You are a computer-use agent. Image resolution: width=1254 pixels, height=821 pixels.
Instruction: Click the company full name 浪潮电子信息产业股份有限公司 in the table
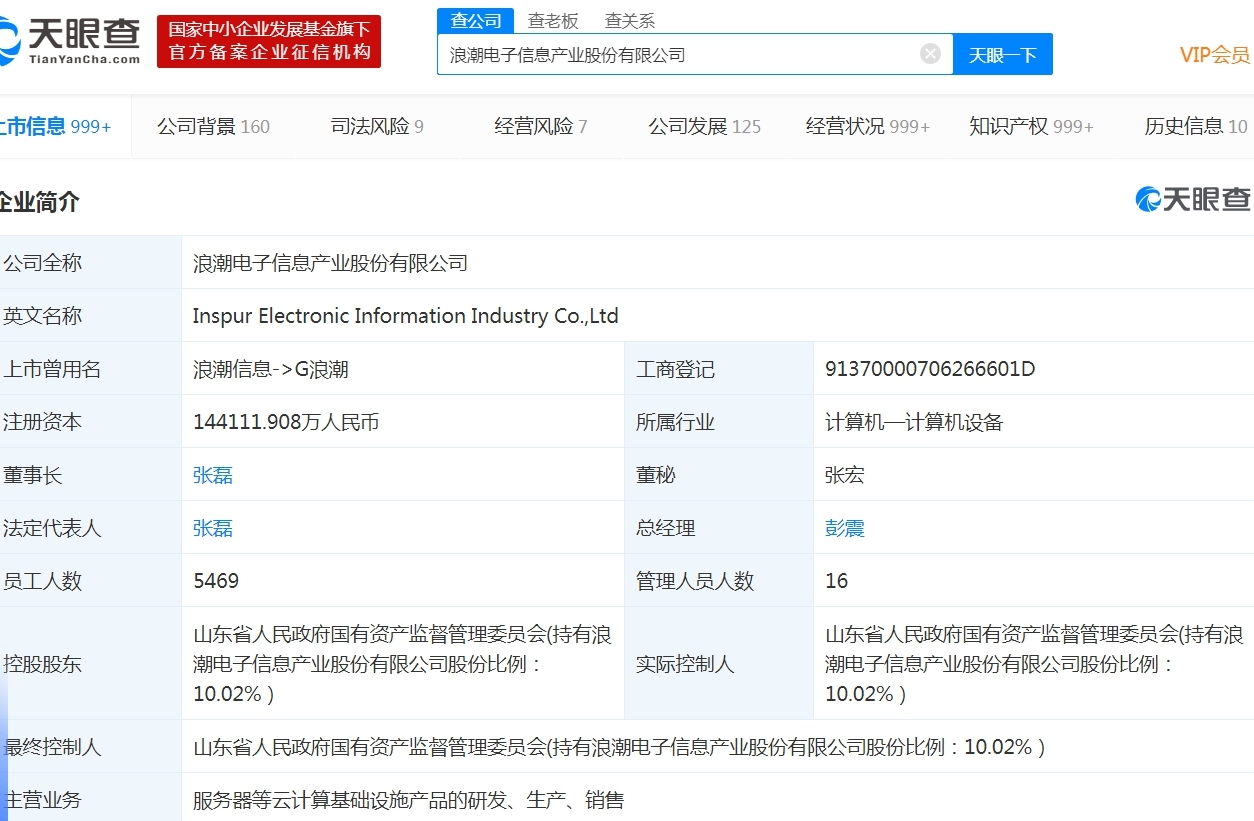coord(330,263)
